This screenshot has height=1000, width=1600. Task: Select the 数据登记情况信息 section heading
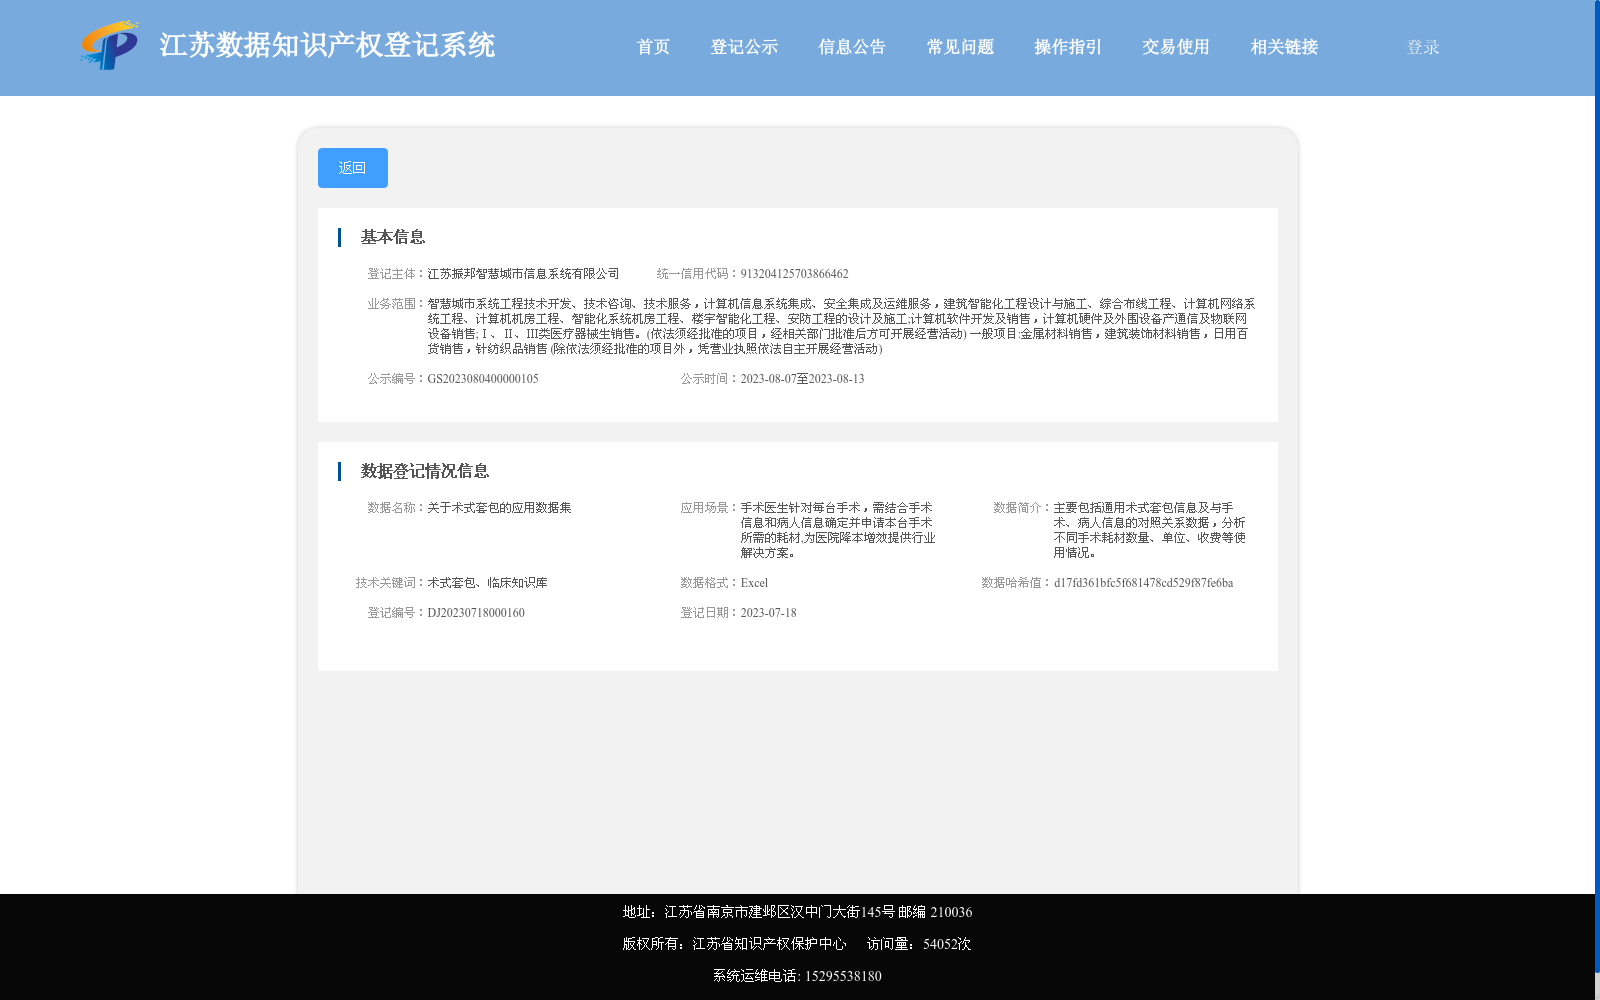[x=425, y=471]
